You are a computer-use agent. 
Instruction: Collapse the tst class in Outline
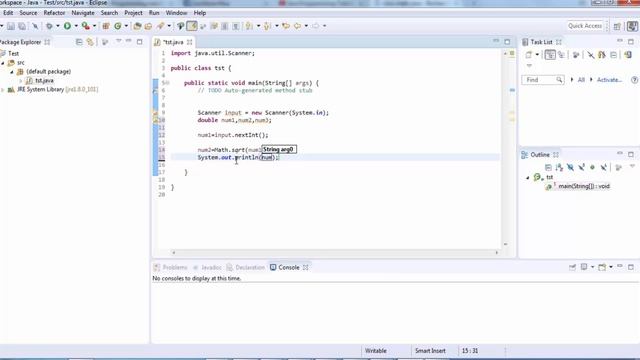(x=527, y=178)
